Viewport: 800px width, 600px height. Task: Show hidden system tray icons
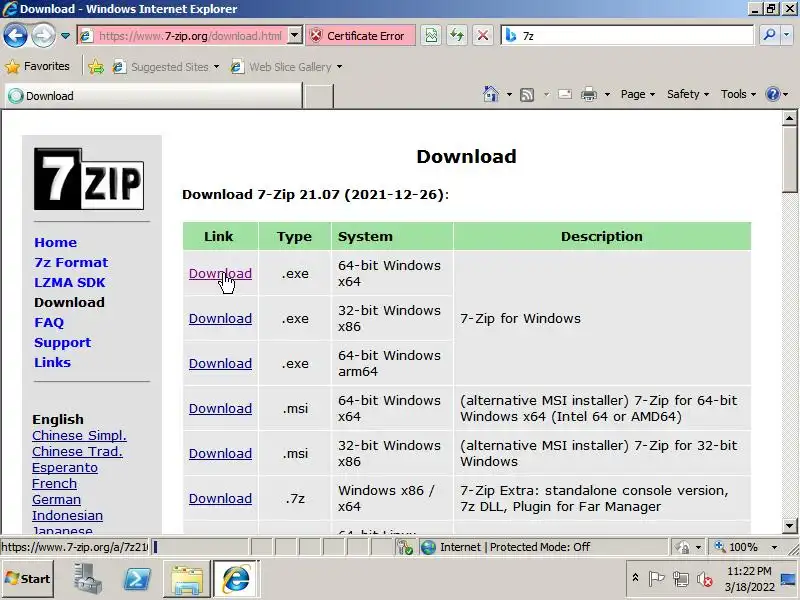click(x=635, y=578)
